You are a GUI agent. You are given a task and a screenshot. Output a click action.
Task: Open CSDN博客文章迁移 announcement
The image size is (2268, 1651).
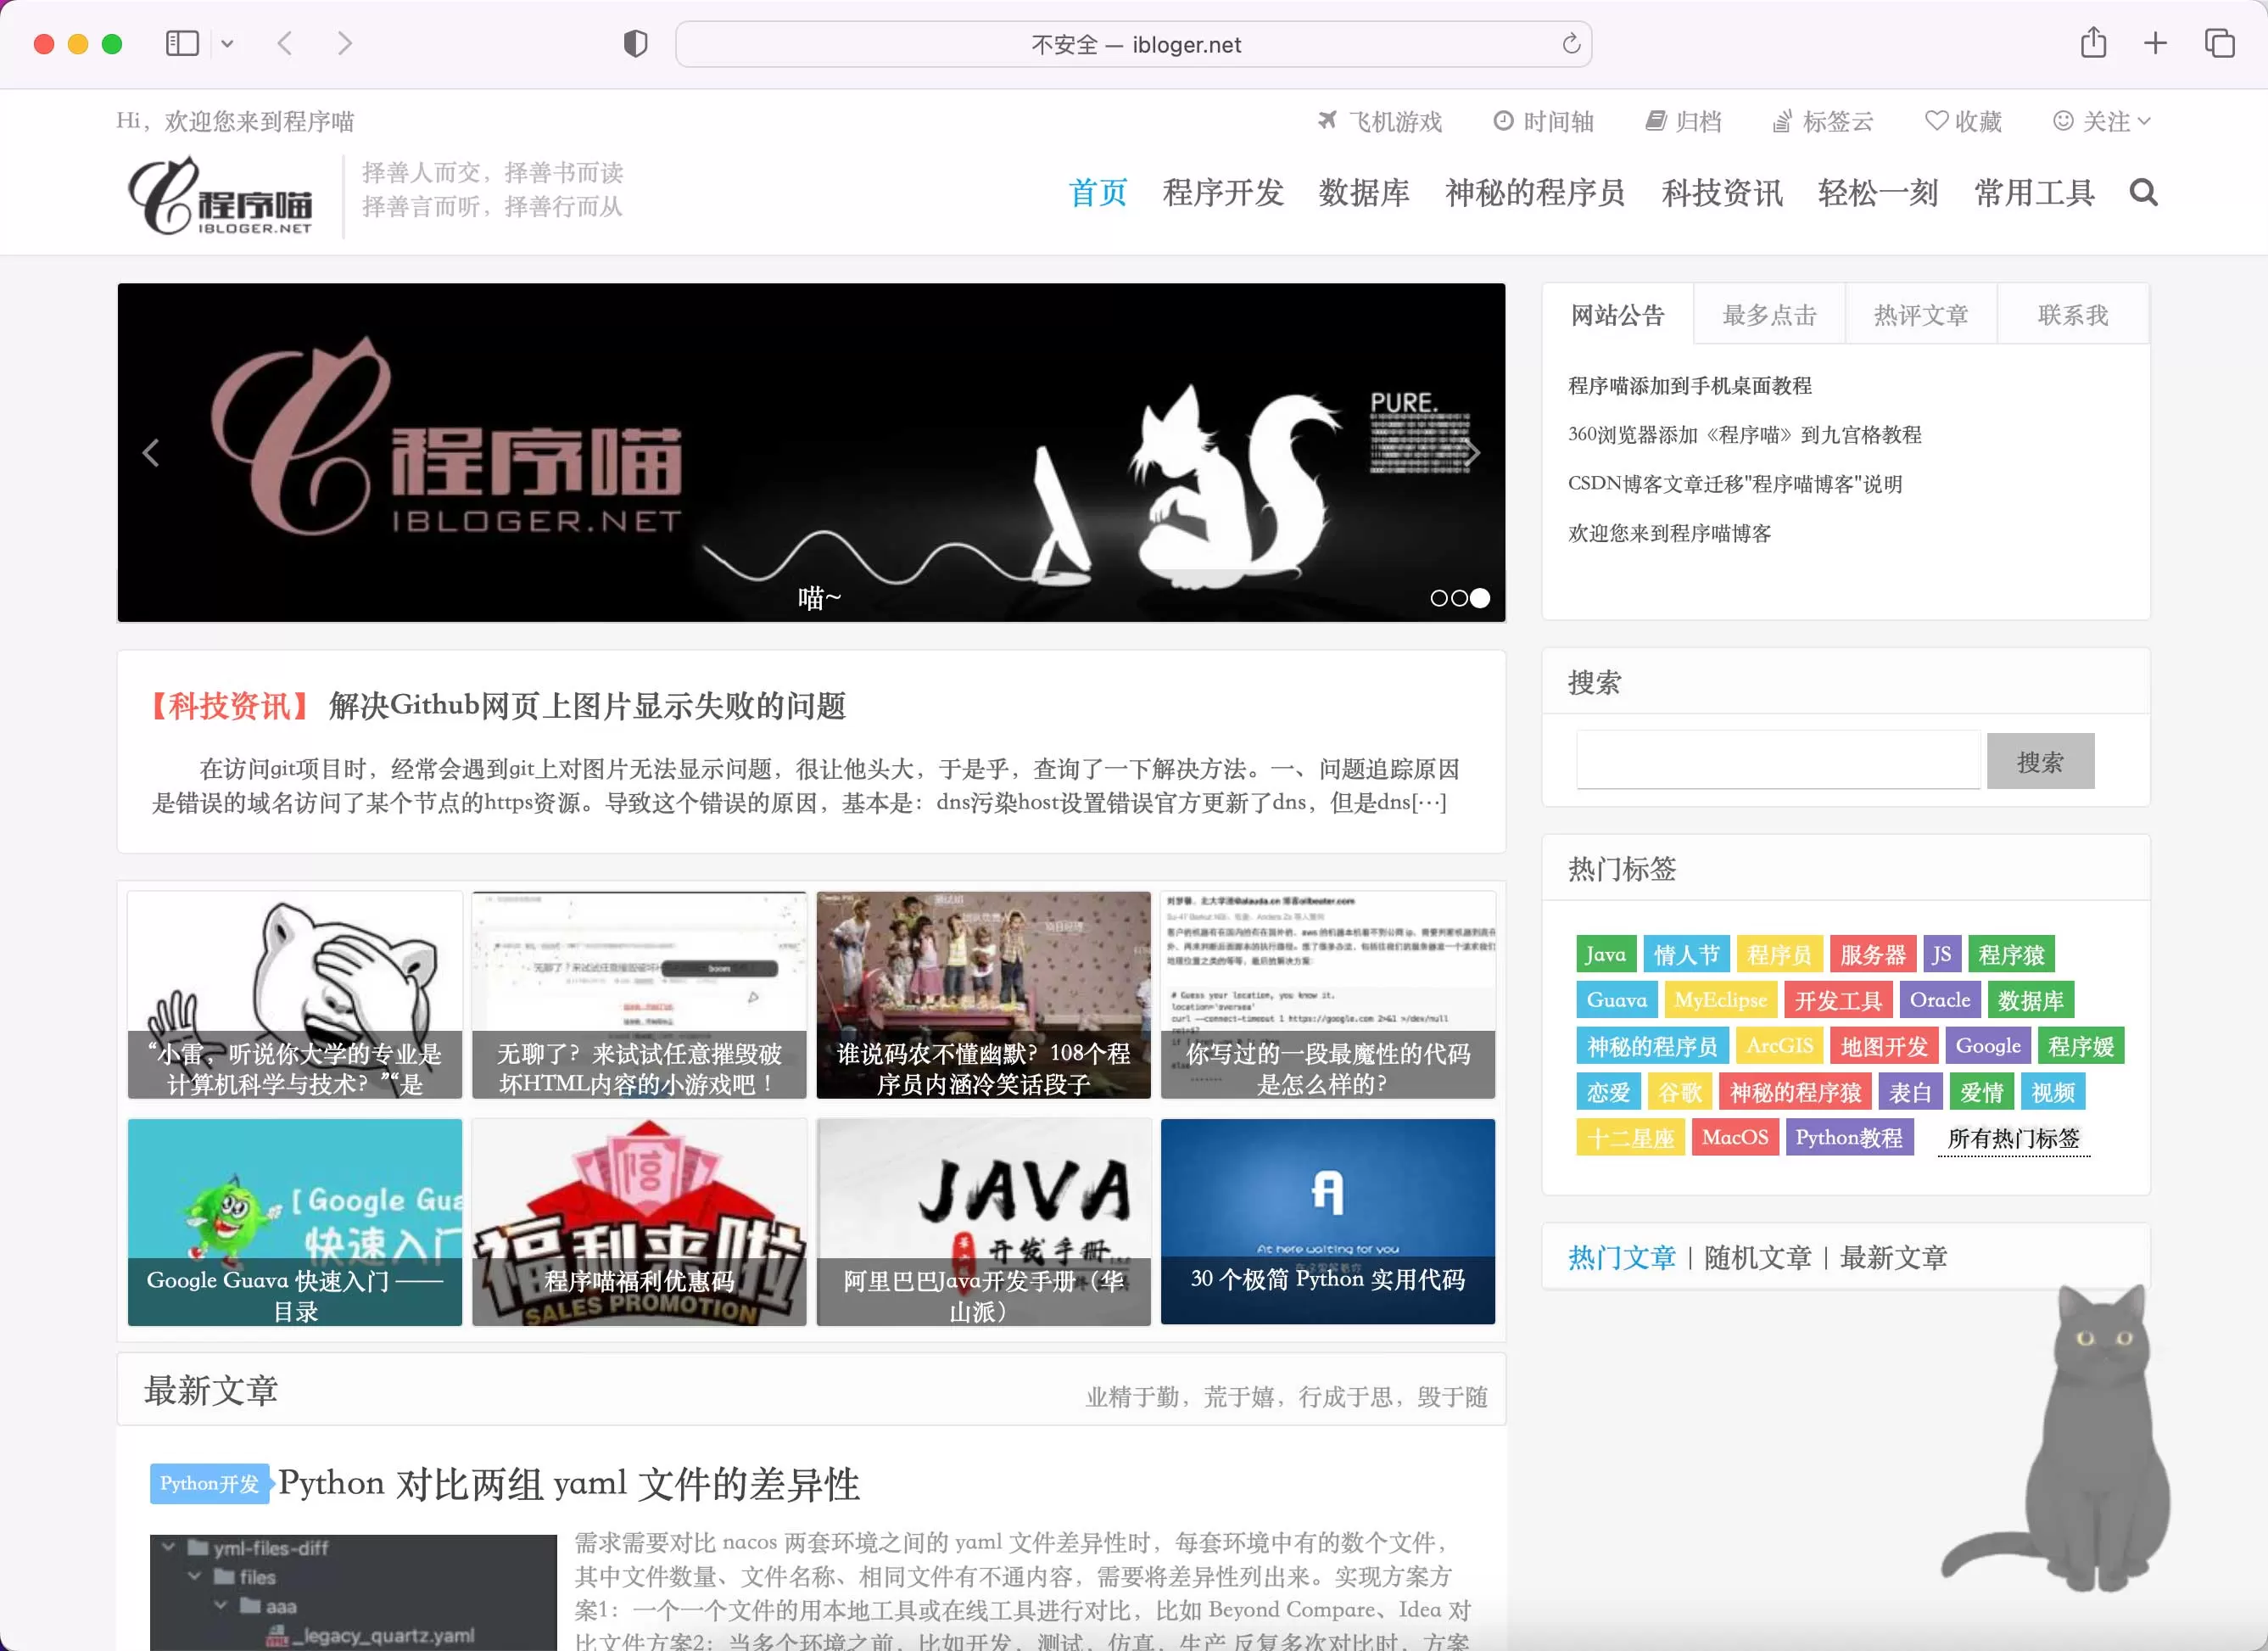(x=1734, y=484)
